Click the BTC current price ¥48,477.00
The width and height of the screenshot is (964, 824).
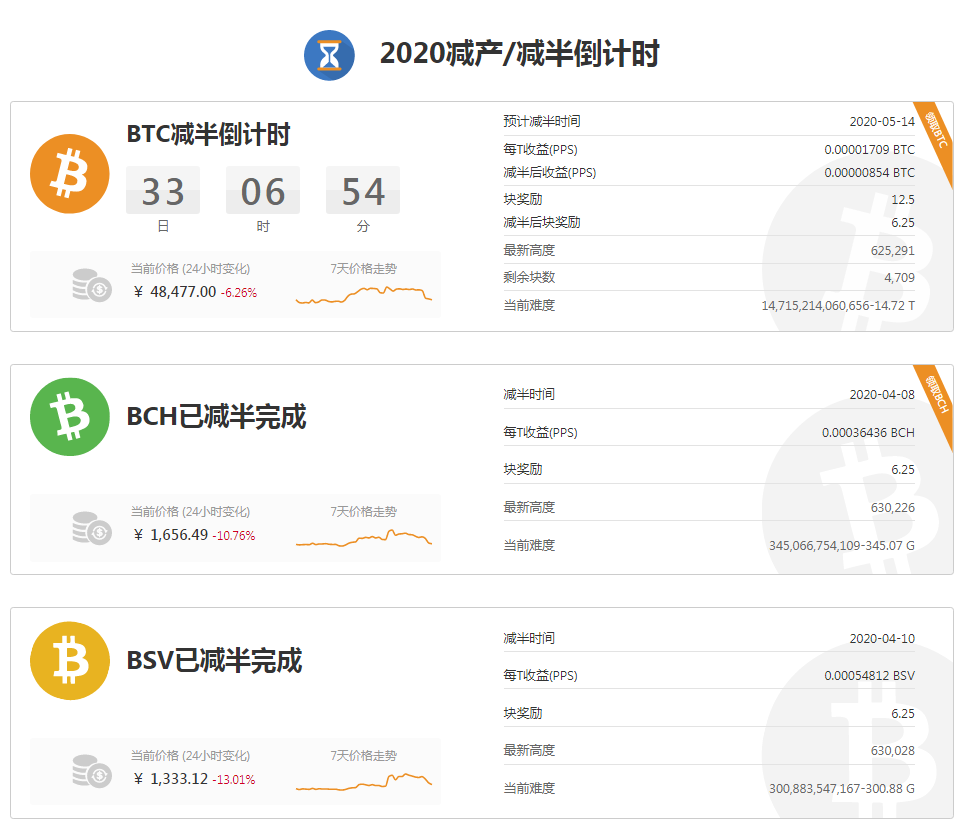[182, 292]
